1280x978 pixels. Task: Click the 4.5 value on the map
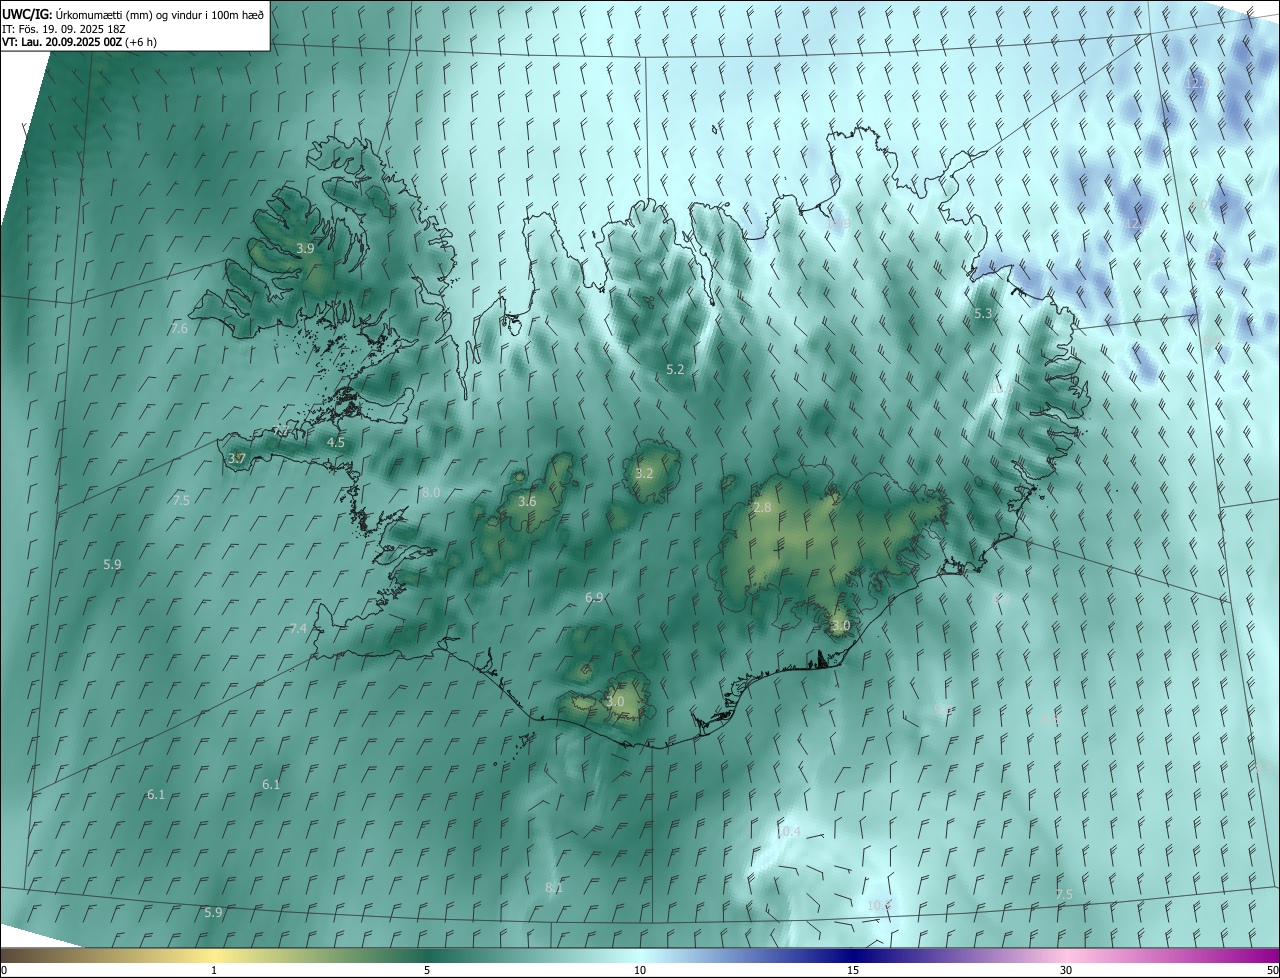tap(336, 442)
